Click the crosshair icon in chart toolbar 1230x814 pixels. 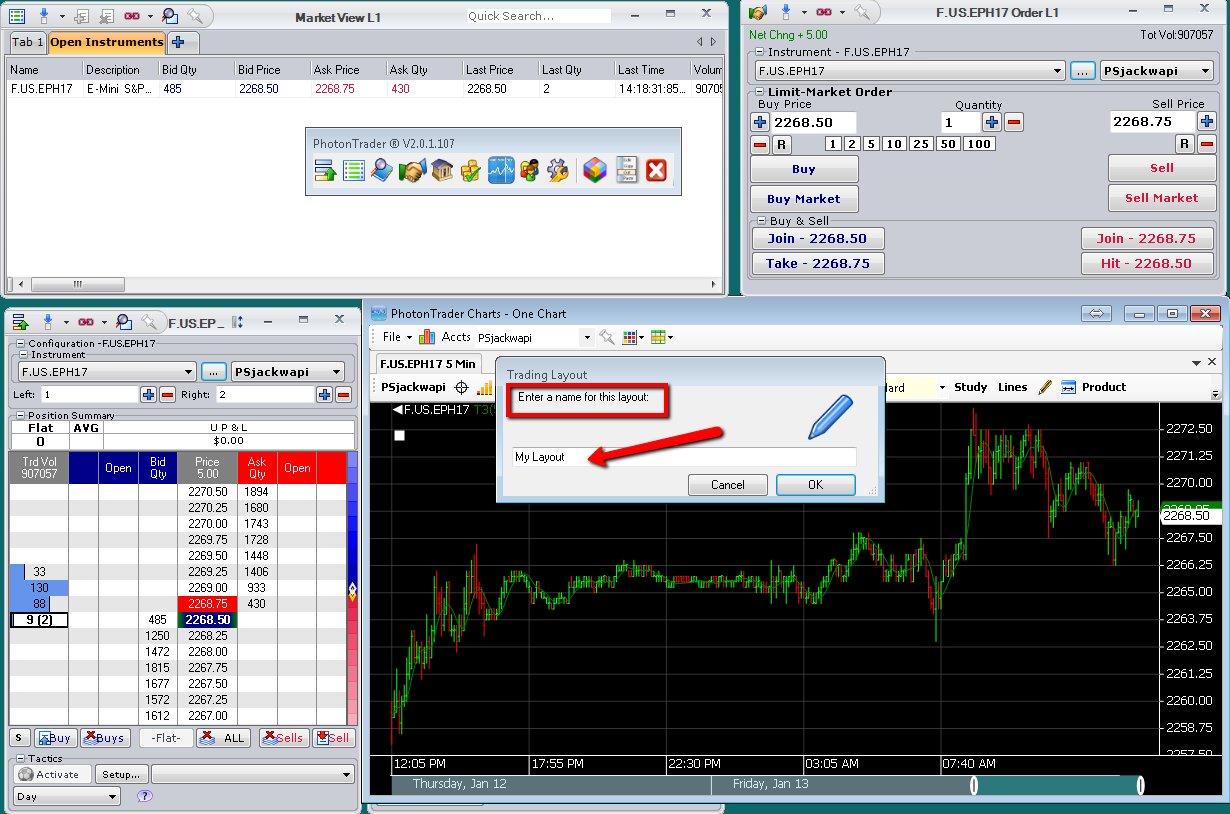point(462,387)
